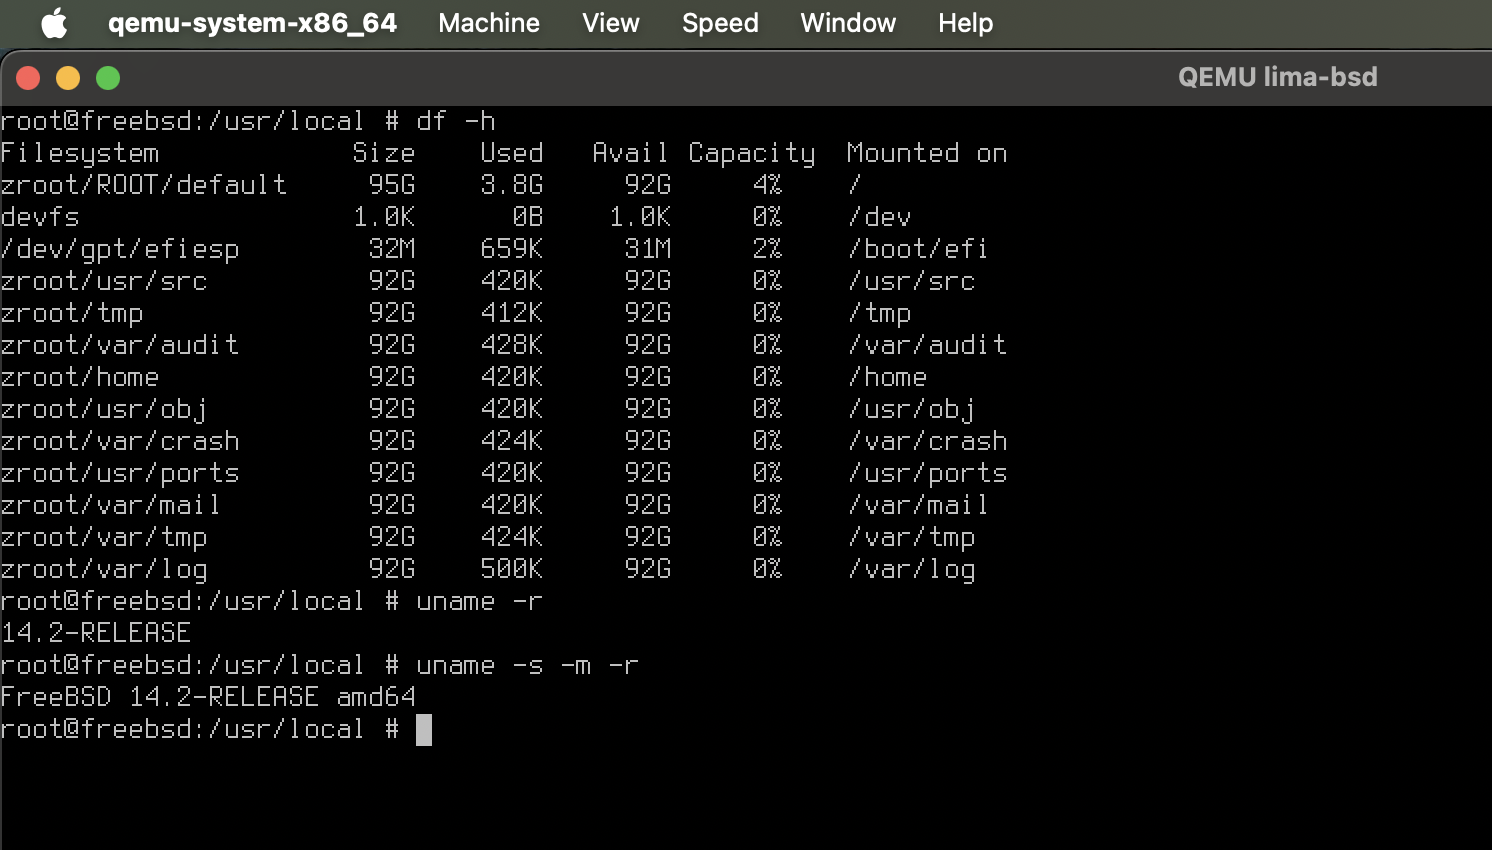Click the /boot/efi mount point

pos(918,249)
